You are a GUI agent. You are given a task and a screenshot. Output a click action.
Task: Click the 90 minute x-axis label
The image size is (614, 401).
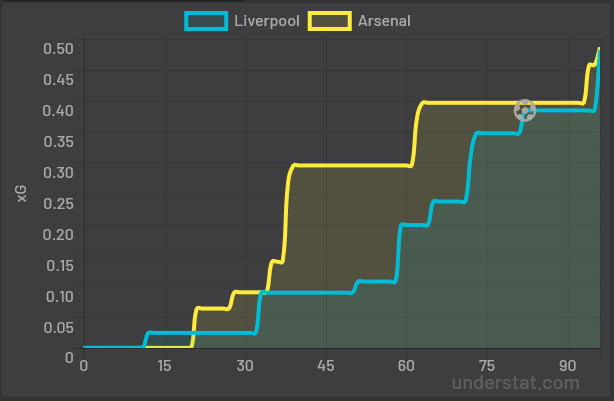pyautogui.click(x=567, y=366)
